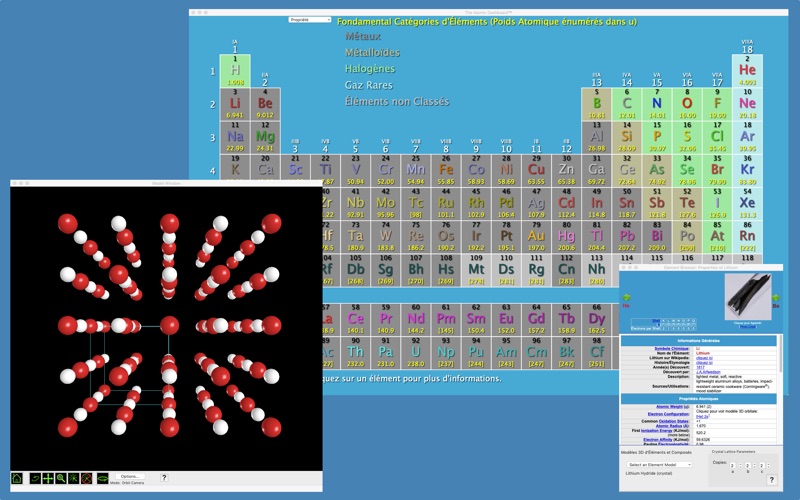This screenshot has width=800, height=500.
Task: Open the Electron Configuration link
Action: 668,414
